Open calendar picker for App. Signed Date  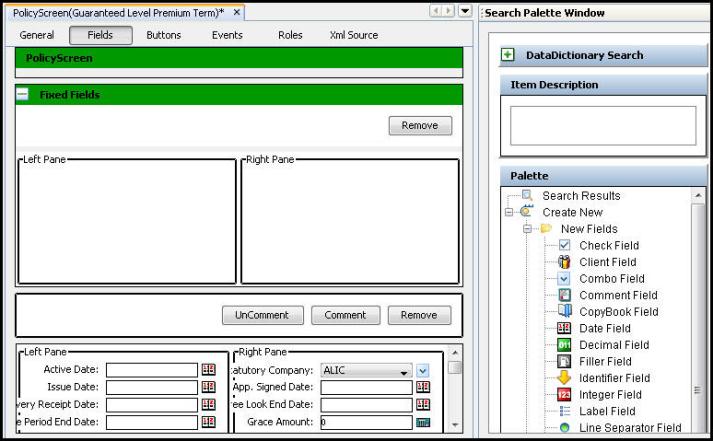coord(423,387)
